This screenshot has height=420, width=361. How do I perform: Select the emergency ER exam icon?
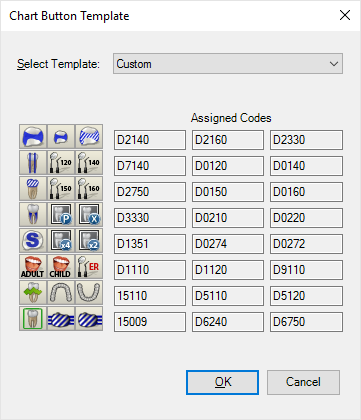coord(89,267)
